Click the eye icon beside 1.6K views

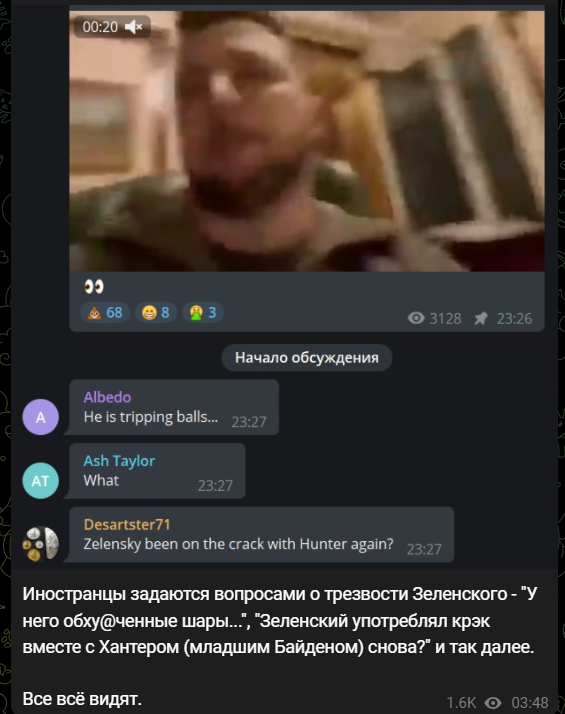(x=493, y=703)
